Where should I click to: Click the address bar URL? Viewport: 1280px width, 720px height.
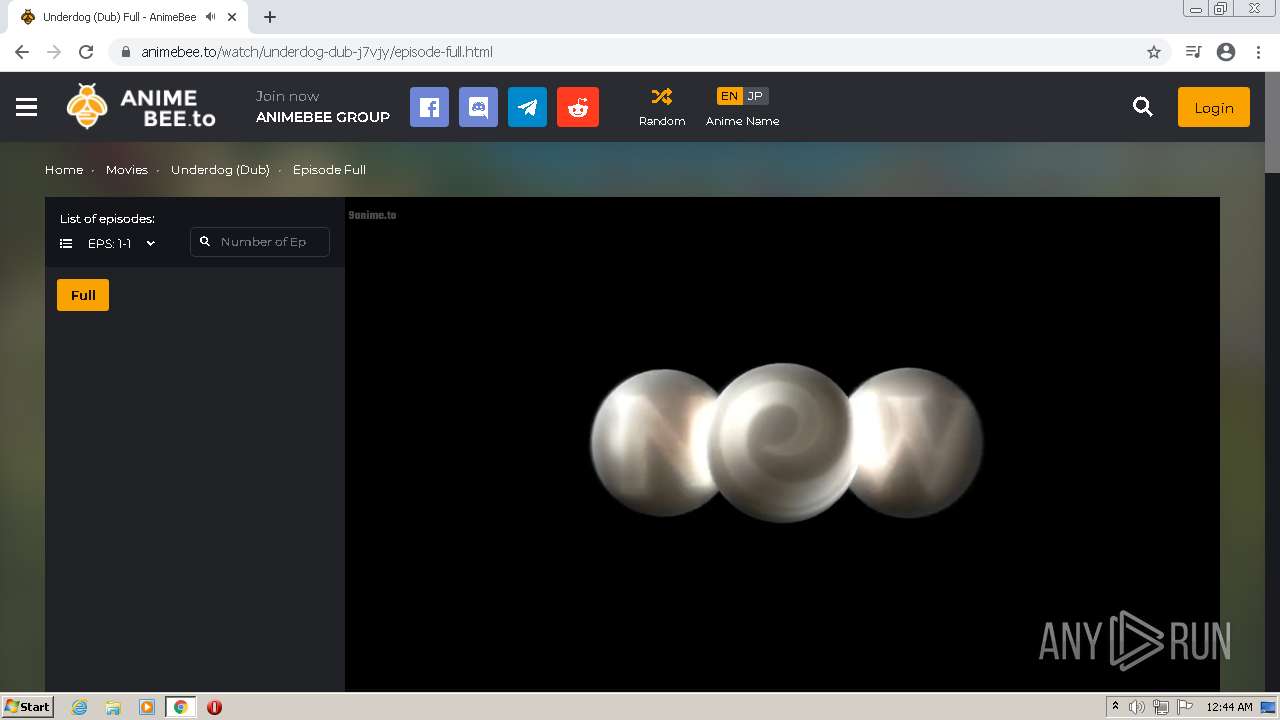(x=317, y=52)
